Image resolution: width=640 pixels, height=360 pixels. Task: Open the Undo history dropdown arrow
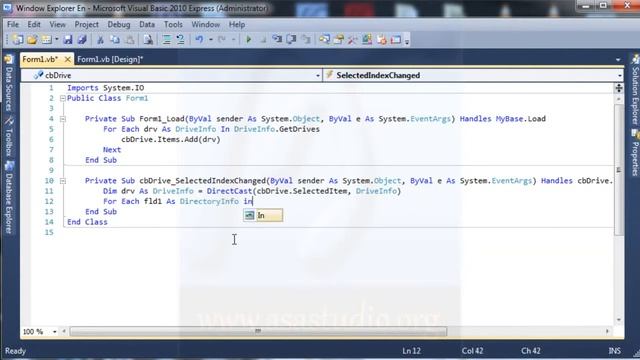click(x=211, y=40)
